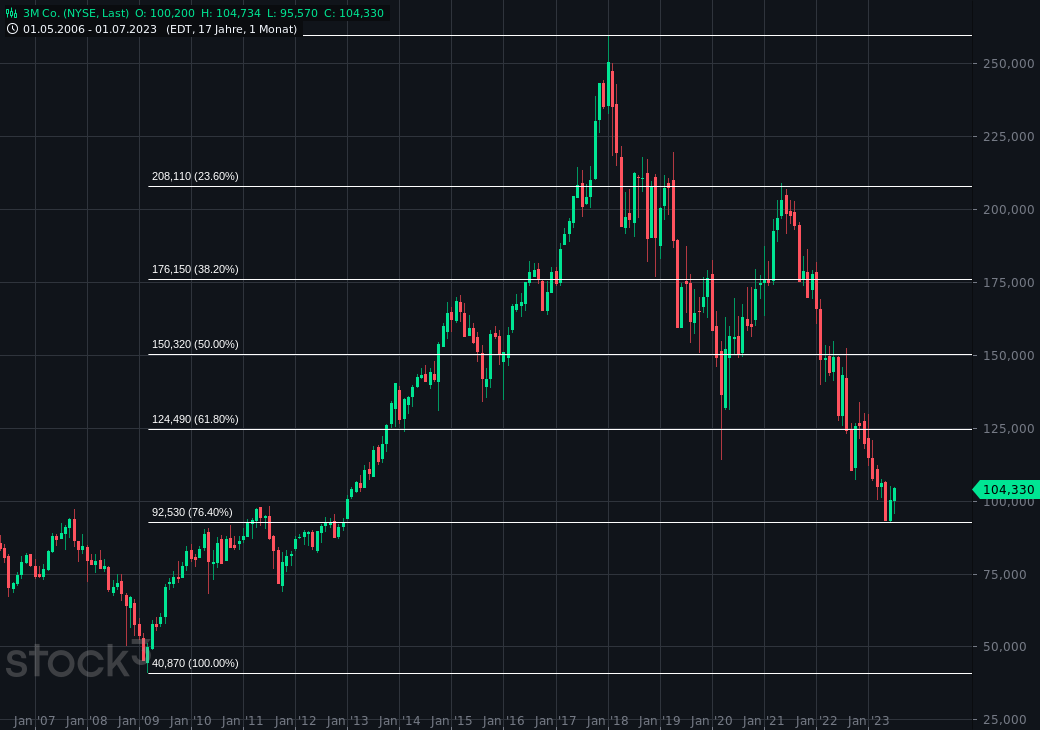Click the Jan '23 time axis label
Screen dimensions: 1040x730
[x=868, y=721]
